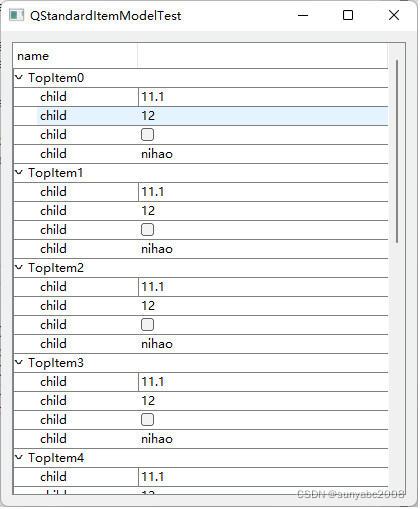Select 'child' label next to TopItem2's nihao

(53, 344)
